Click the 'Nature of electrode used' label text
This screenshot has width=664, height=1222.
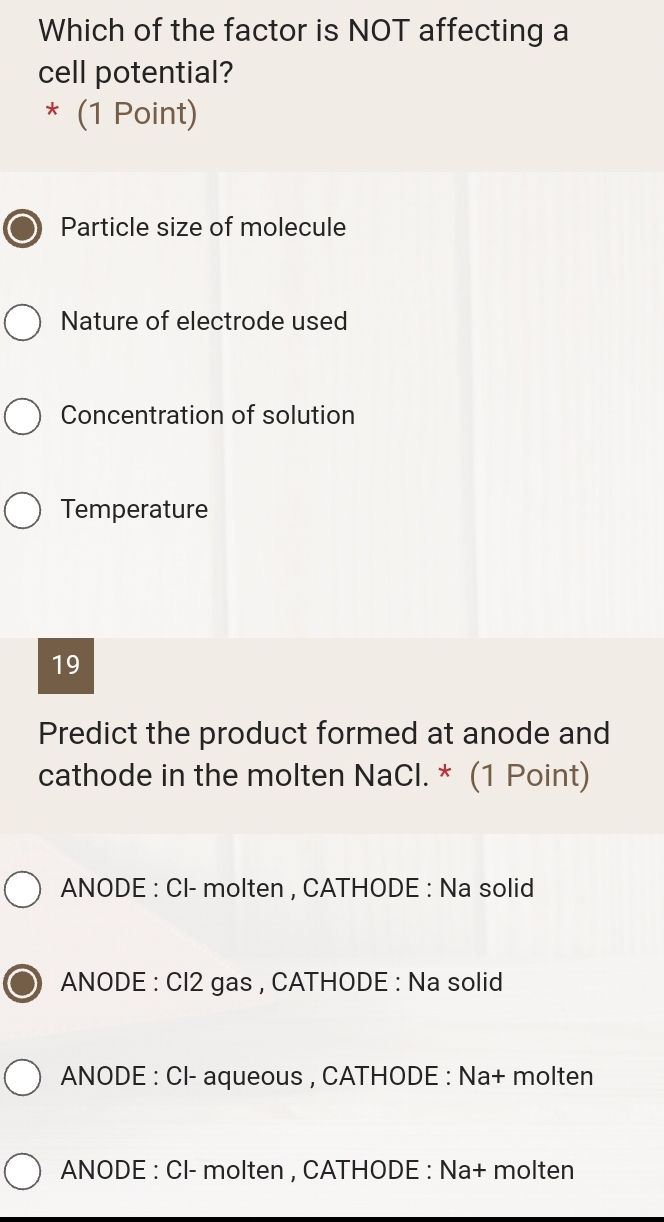click(x=204, y=322)
